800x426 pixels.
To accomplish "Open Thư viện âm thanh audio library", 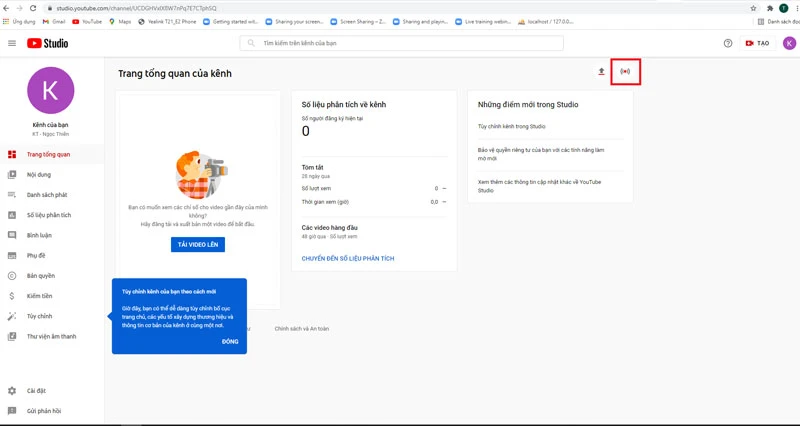I will (52, 337).
